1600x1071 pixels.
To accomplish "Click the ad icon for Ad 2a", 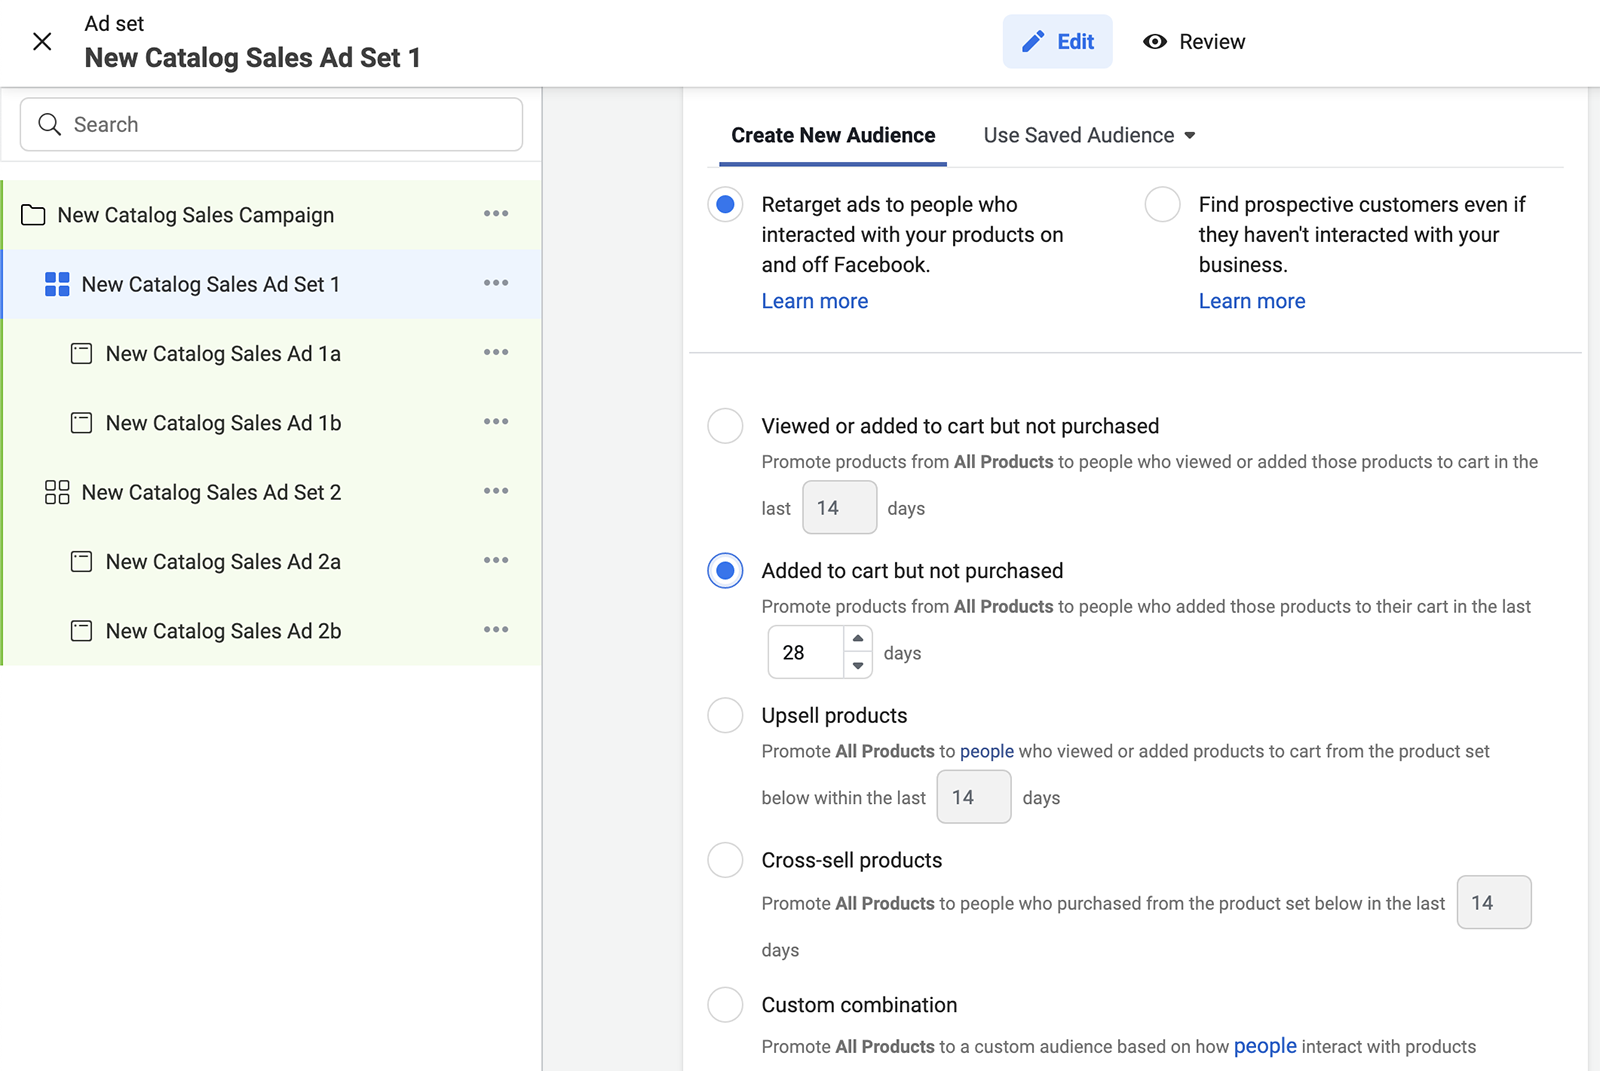I will (x=82, y=561).
